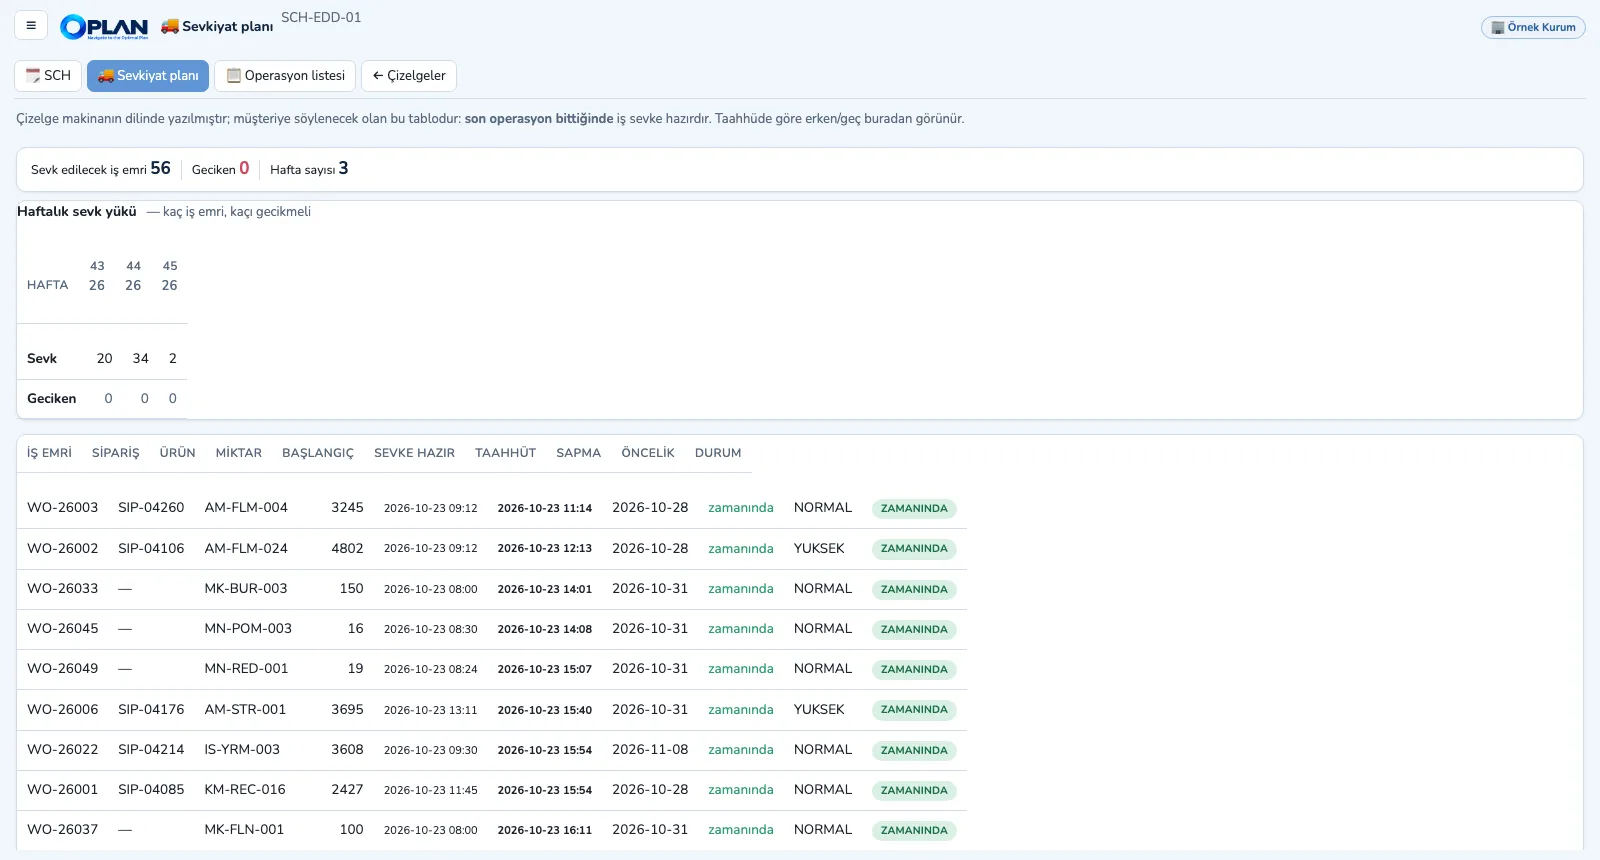
Task: Click order number SIP-04085
Action: pyautogui.click(x=151, y=790)
